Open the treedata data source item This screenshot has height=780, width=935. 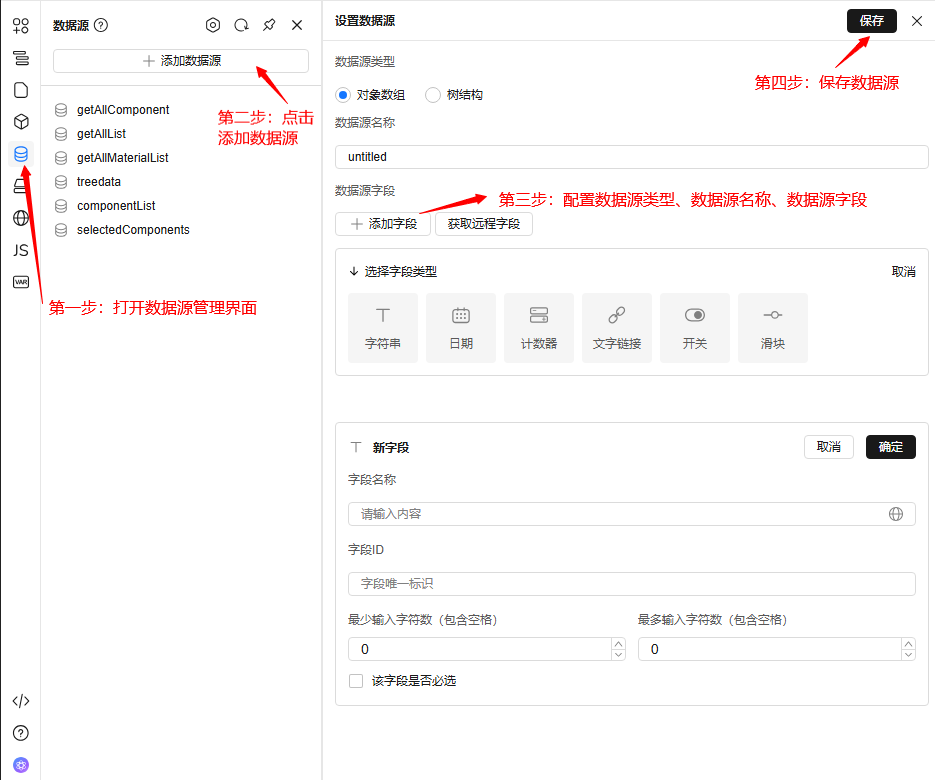pyautogui.click(x=99, y=182)
